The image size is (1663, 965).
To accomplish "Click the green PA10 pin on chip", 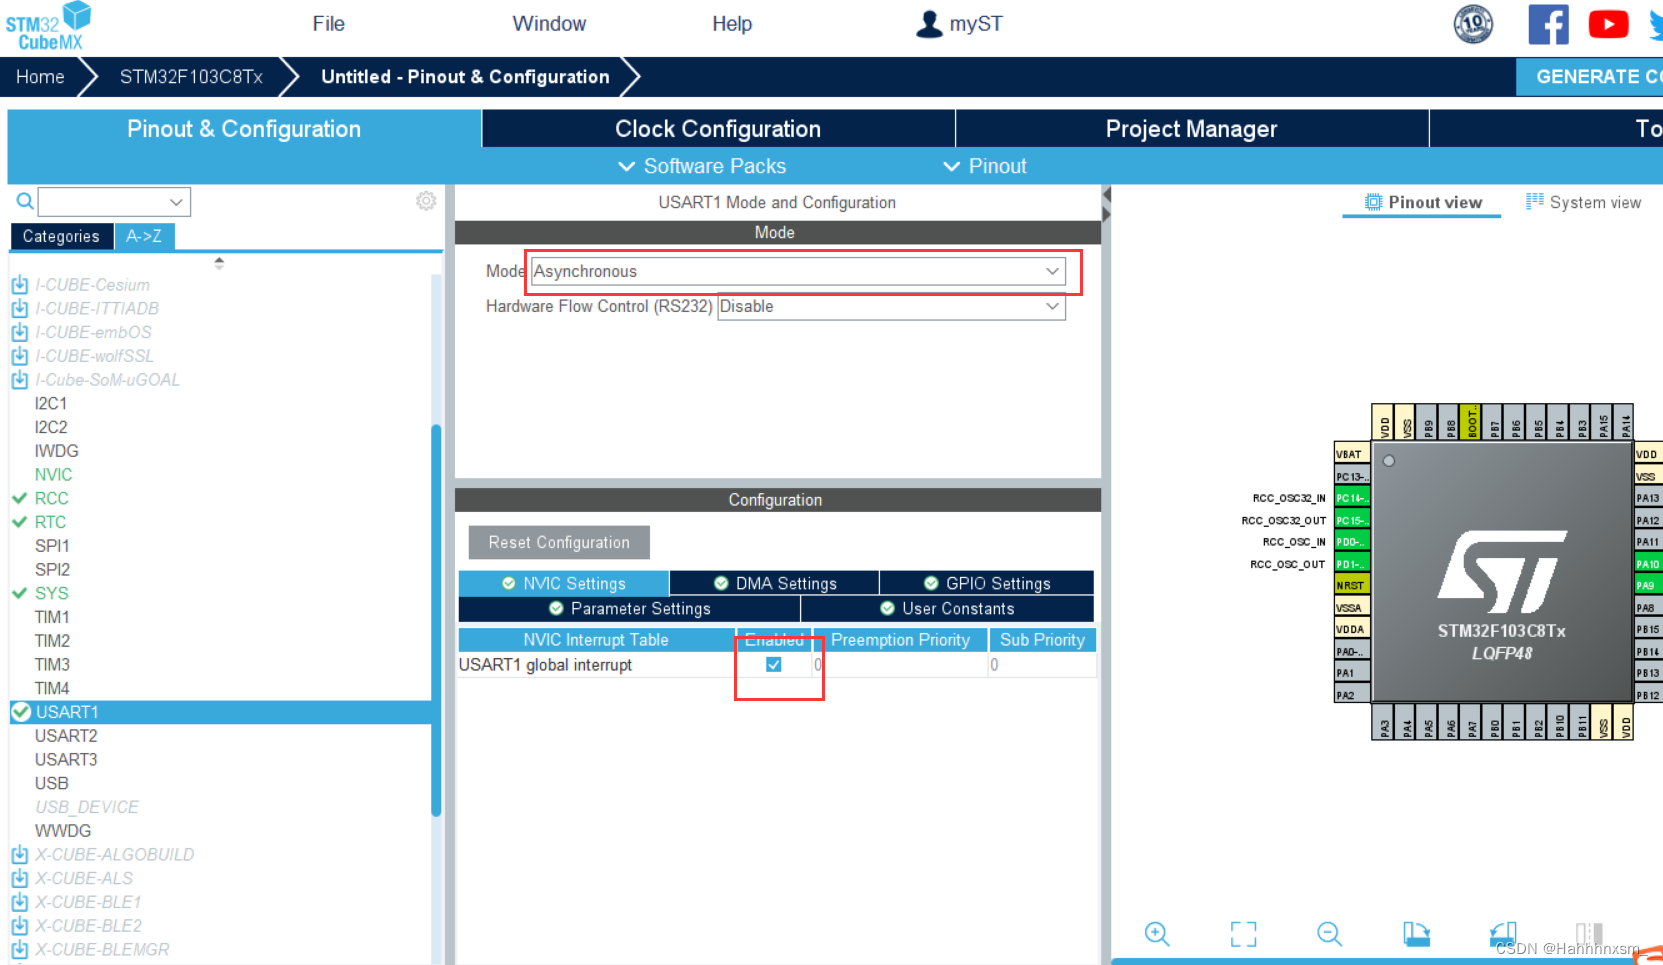I will 1647,564.
